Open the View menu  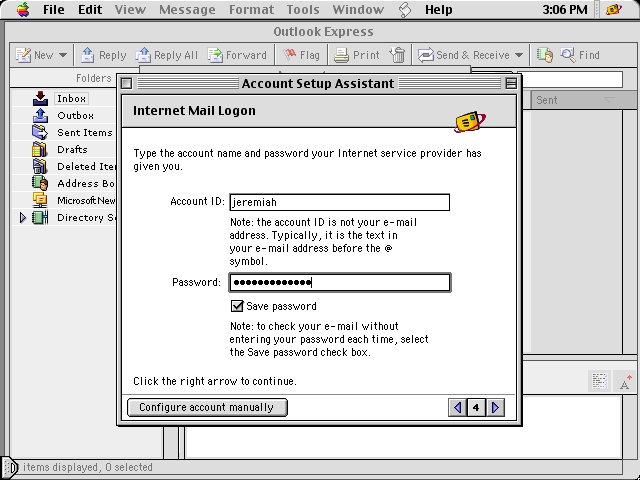click(x=130, y=9)
